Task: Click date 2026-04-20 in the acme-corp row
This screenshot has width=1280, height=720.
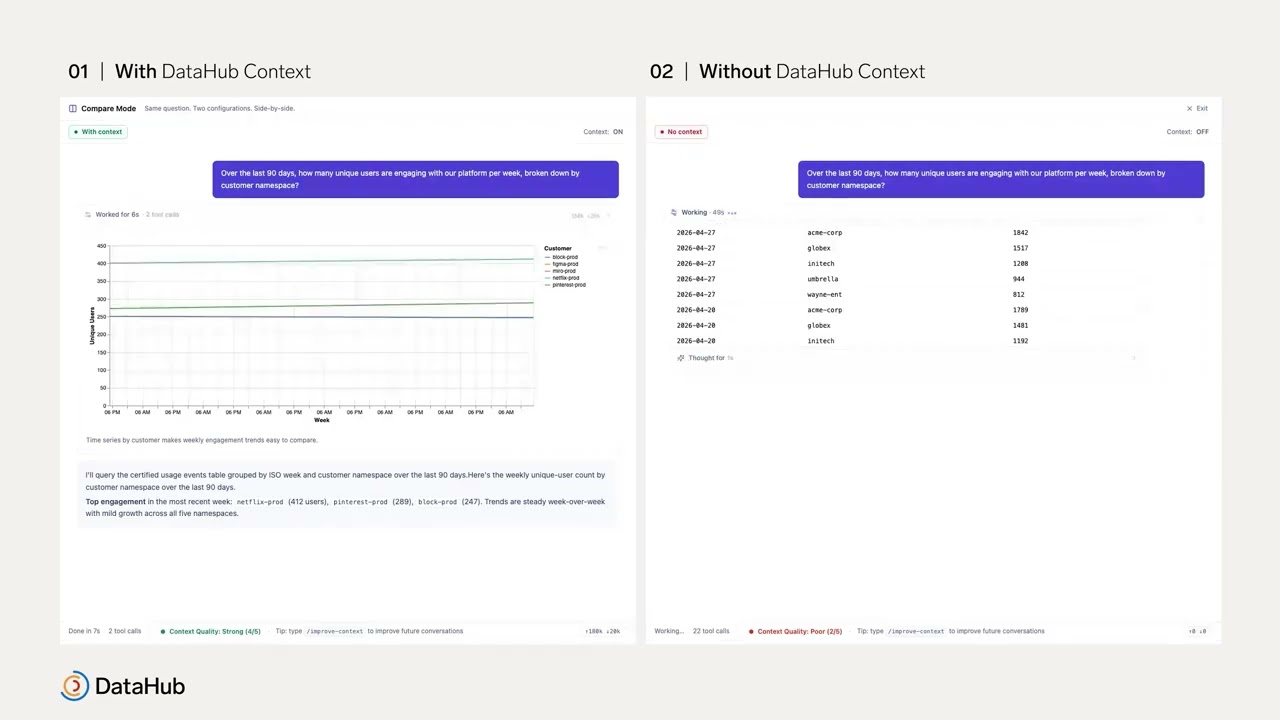Action: click(696, 310)
